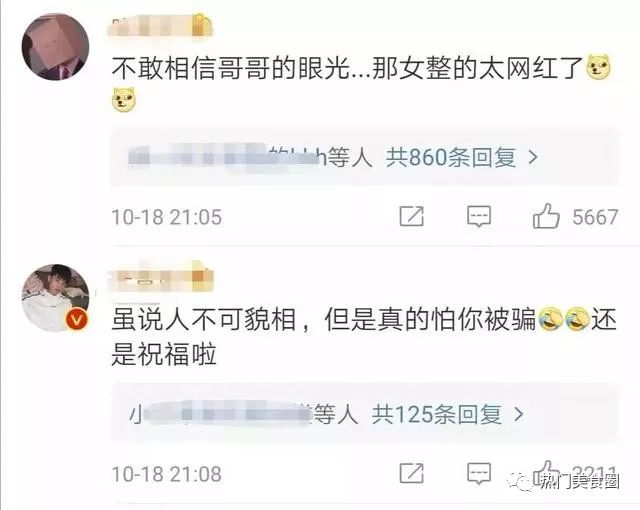Like the comment posted at 21:08

(546, 471)
